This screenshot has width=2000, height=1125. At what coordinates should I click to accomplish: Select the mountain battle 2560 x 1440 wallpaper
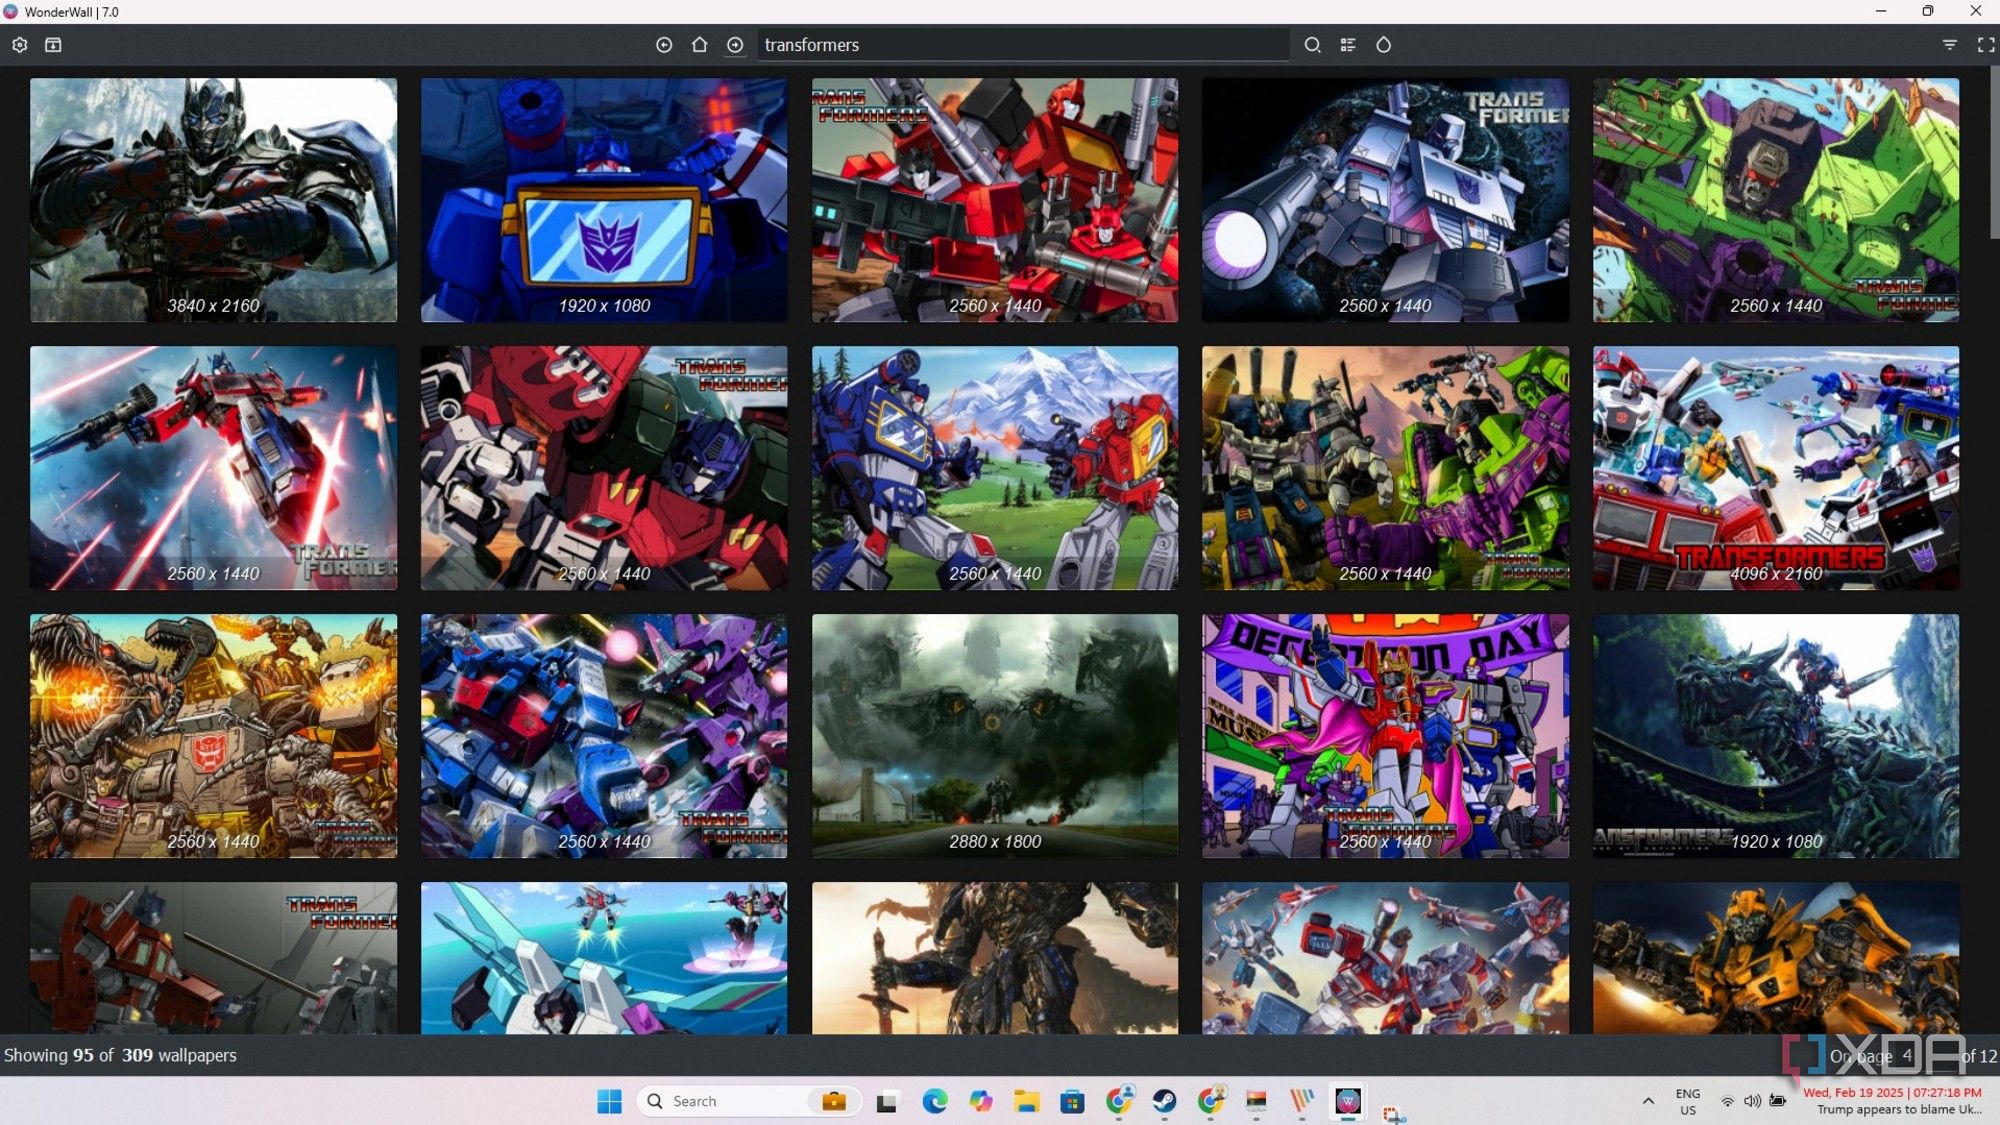(995, 468)
